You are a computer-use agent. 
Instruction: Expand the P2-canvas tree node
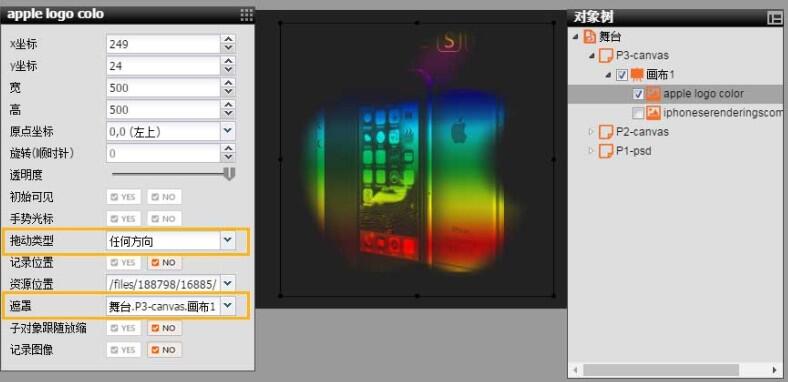click(592, 132)
